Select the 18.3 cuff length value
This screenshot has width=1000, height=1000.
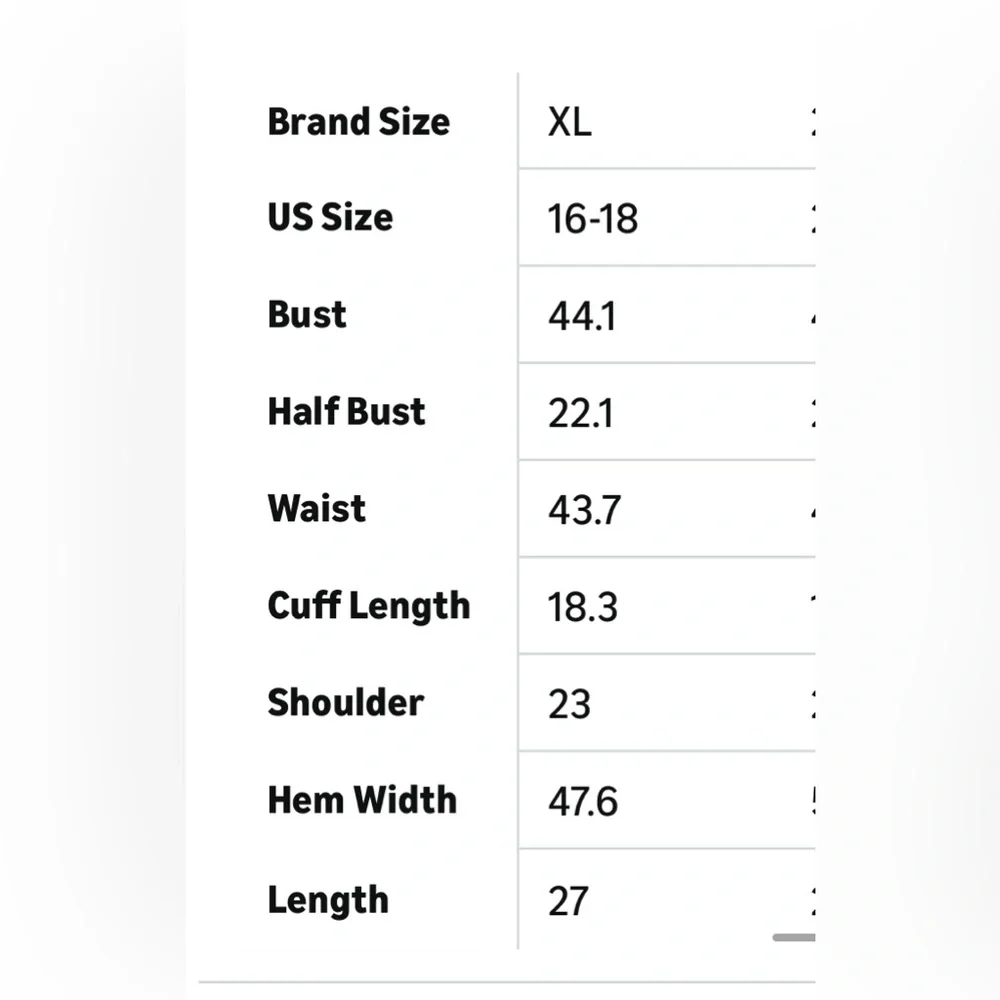pos(582,607)
